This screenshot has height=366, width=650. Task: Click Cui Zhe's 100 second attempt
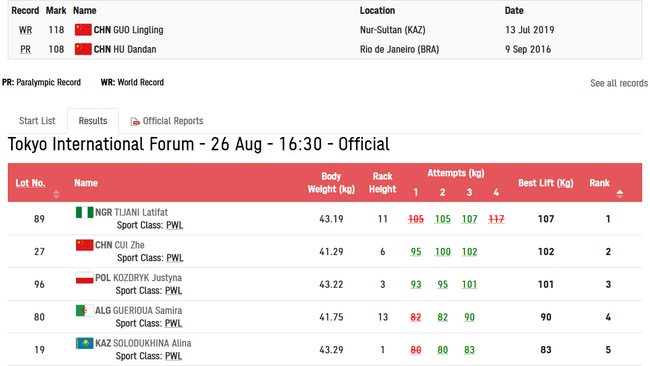442,252
